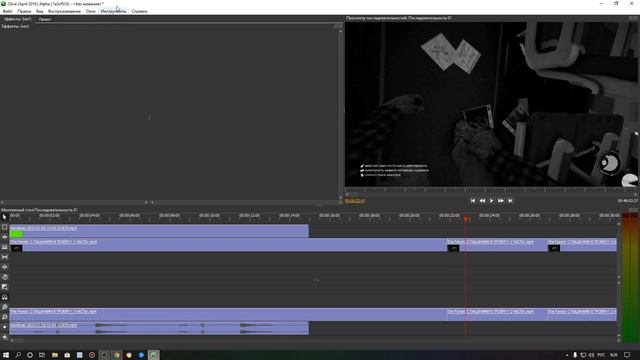Open the Воспроизведение menu
Screen dimensions: 640x360
click(64, 11)
